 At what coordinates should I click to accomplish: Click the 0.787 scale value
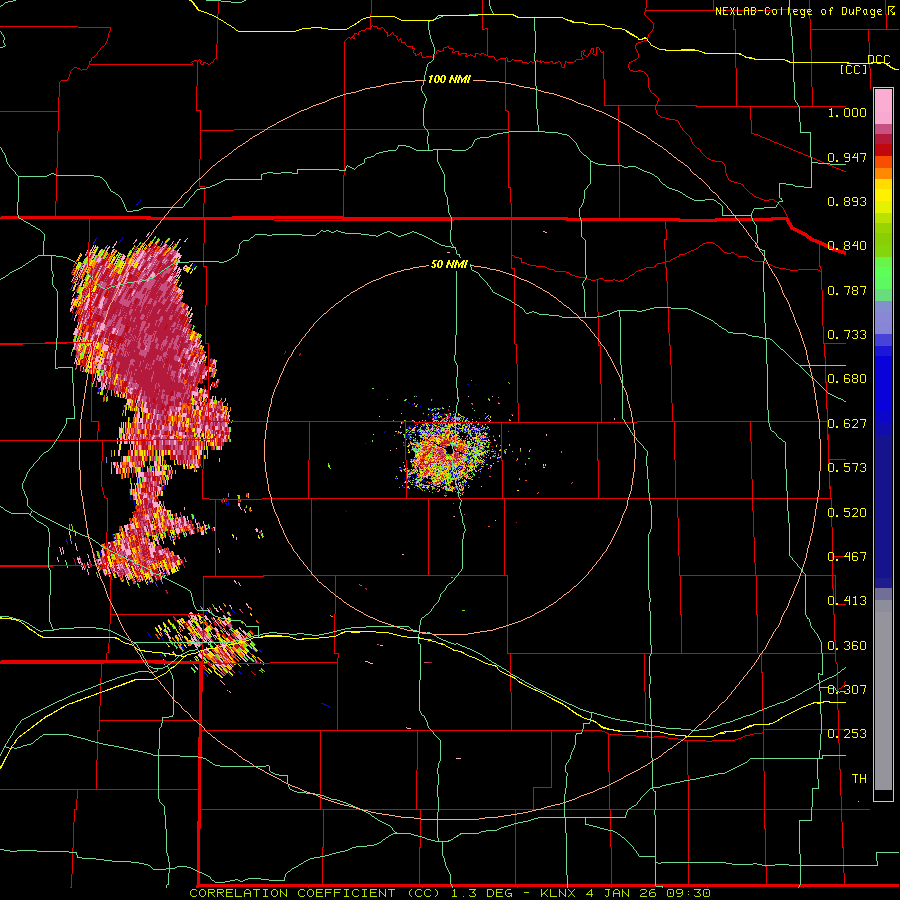(847, 290)
